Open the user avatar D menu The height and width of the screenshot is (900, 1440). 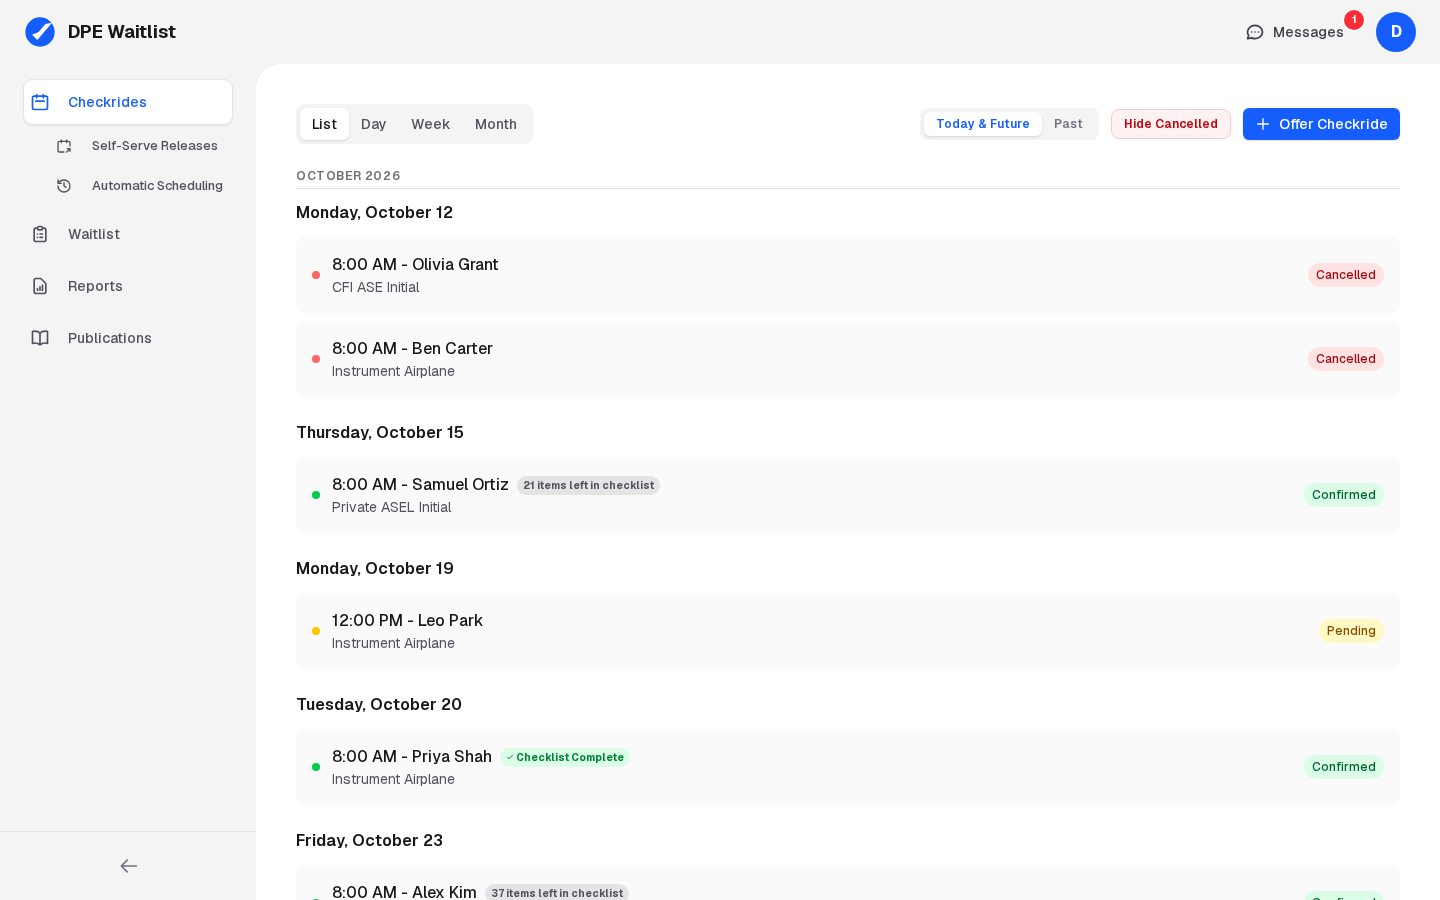1396,32
